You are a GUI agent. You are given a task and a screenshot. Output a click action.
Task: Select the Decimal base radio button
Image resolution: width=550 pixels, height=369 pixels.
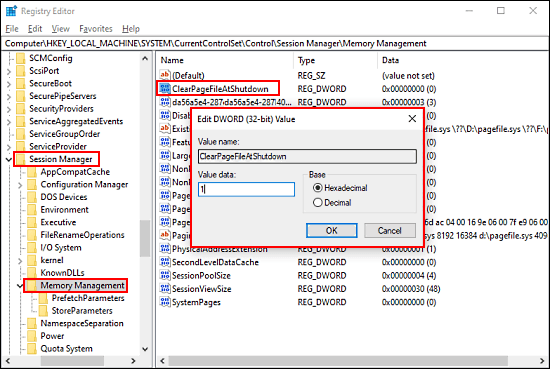[x=317, y=202]
